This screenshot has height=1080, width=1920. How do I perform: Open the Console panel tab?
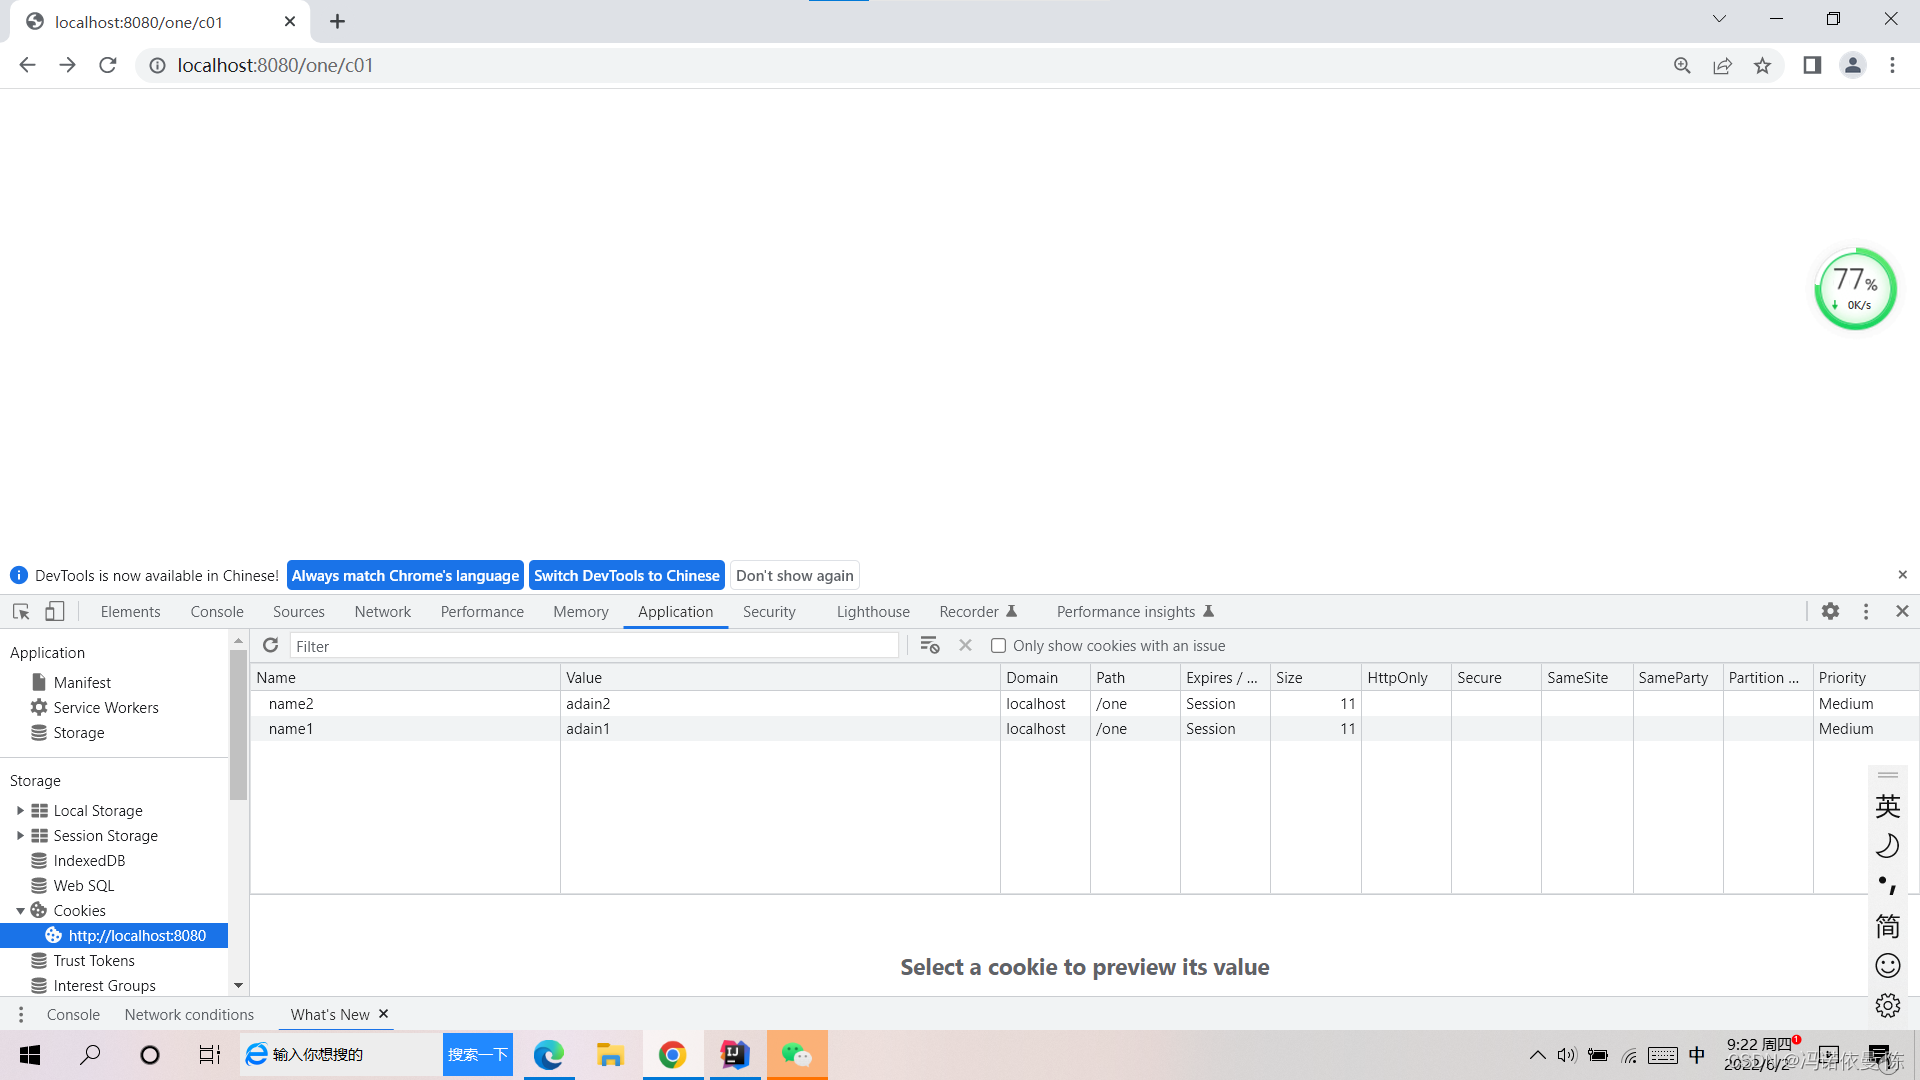click(216, 611)
